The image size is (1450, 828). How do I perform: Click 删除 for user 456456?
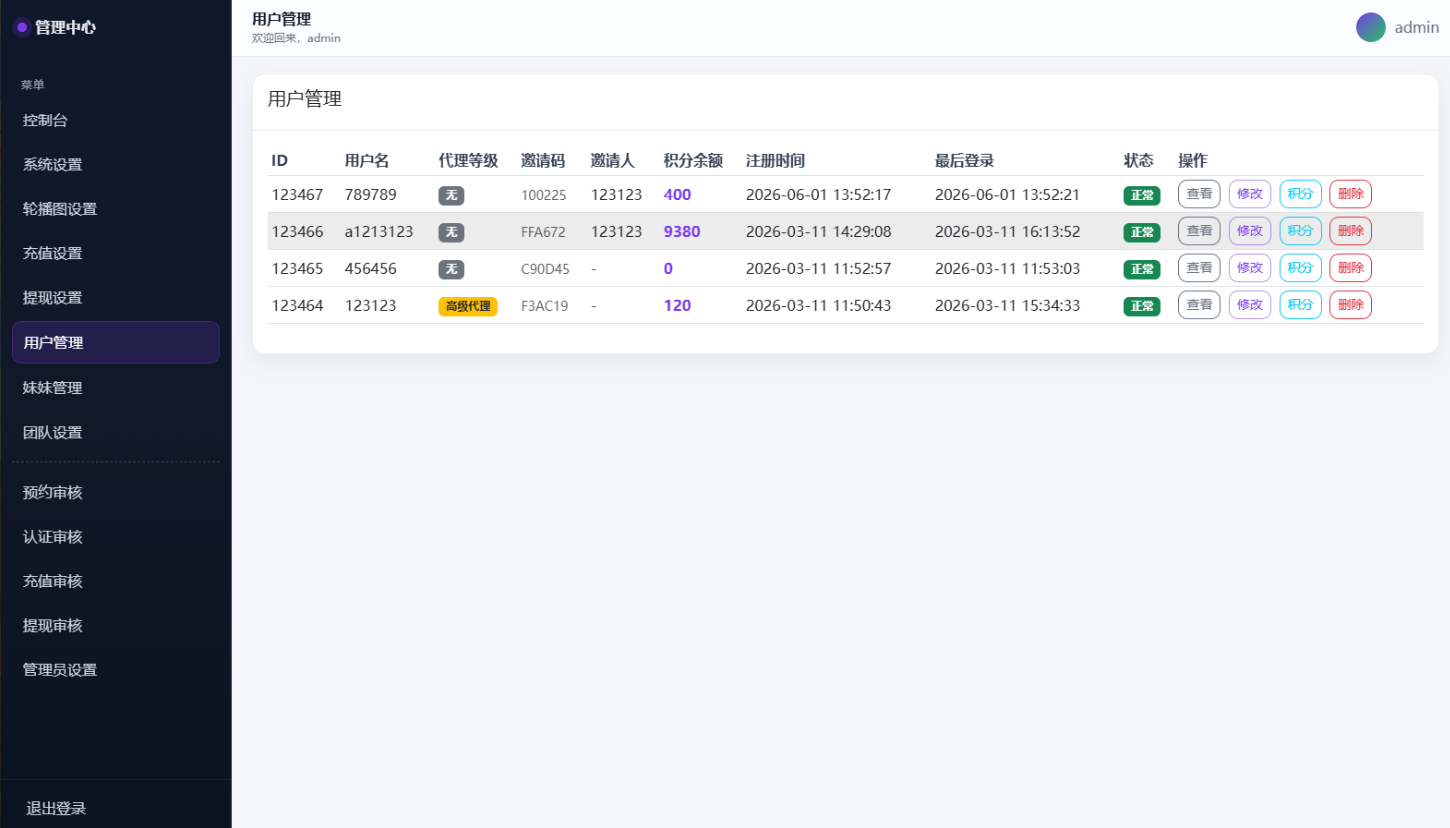1350,268
